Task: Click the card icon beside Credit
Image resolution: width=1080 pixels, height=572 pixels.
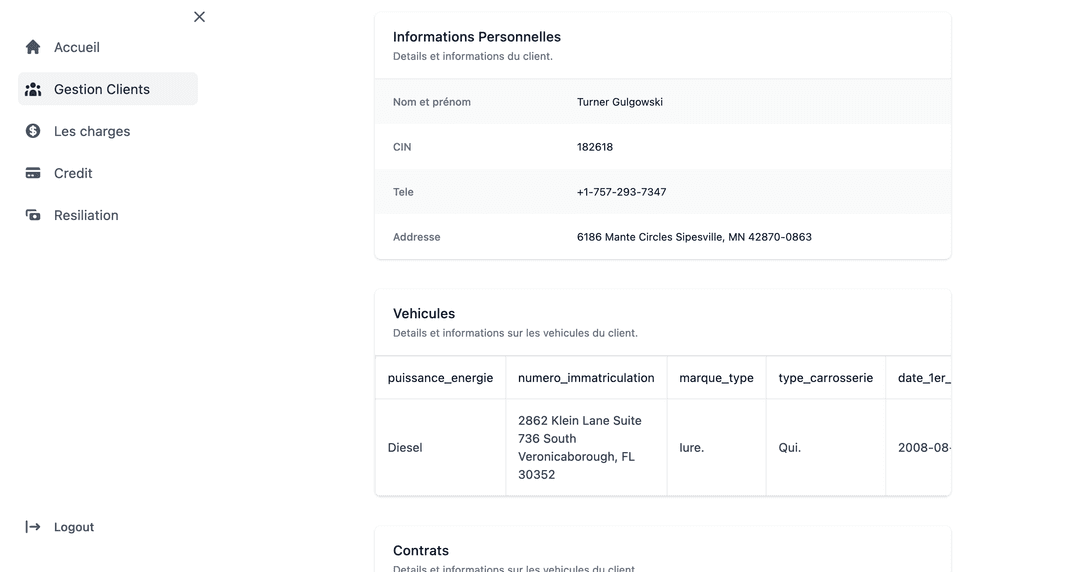Action: tap(33, 173)
